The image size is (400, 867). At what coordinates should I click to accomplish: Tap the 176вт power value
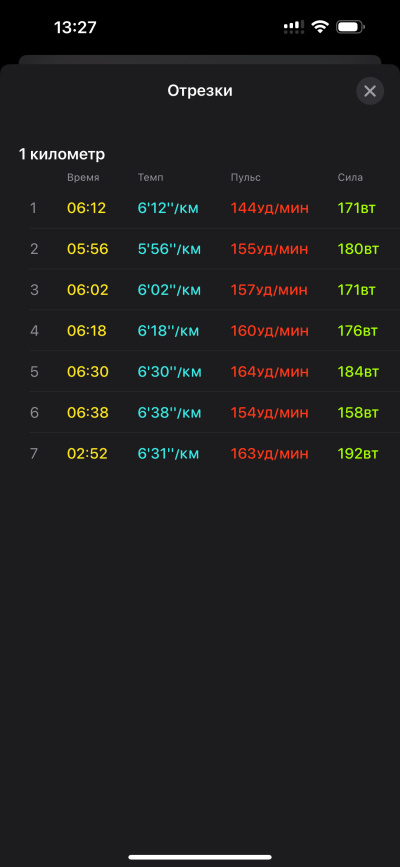(358, 331)
